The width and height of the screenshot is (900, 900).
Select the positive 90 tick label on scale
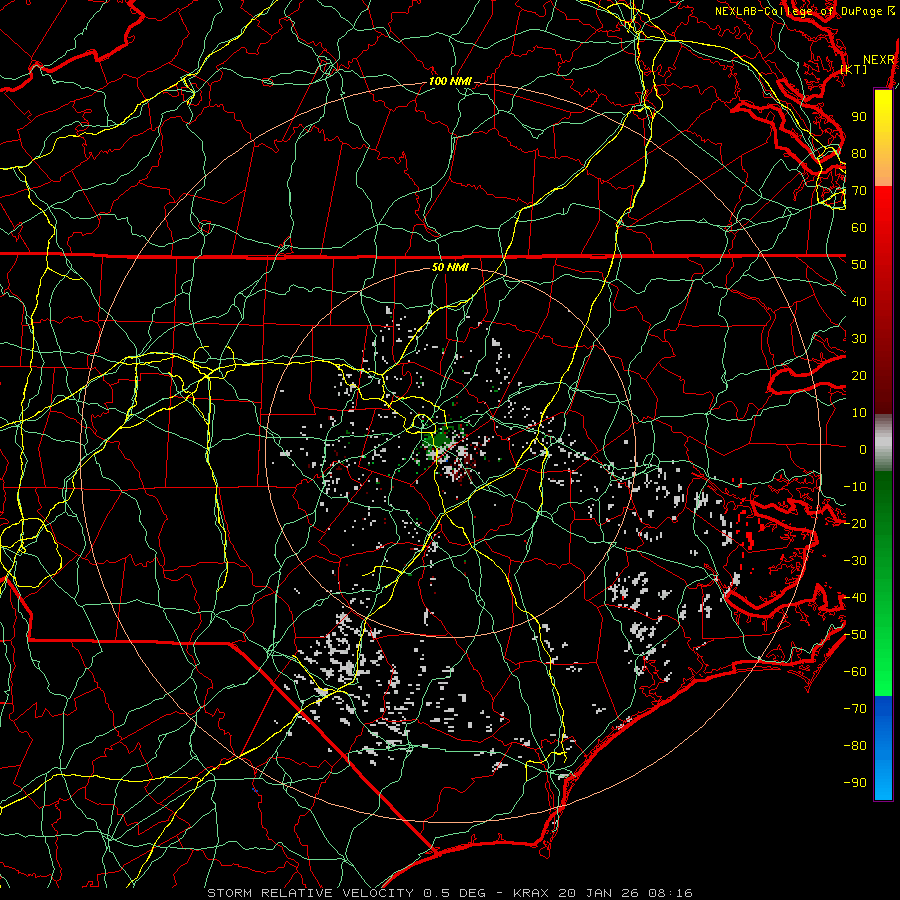point(859,117)
